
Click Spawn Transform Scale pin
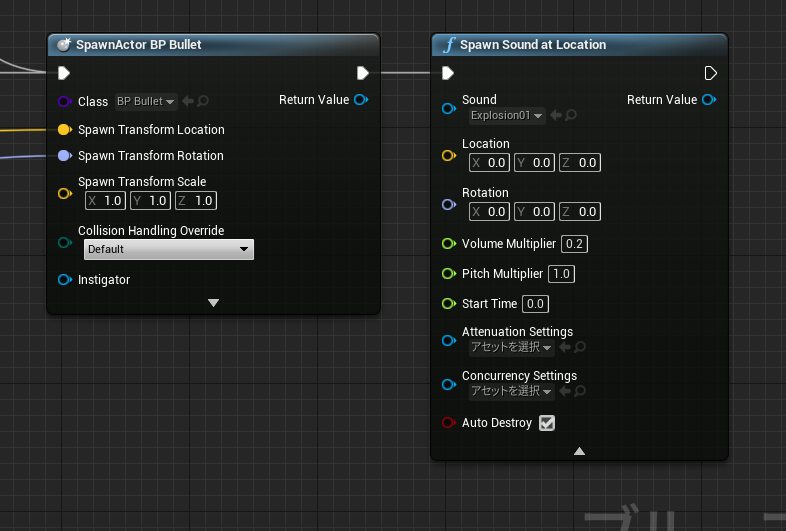[65, 193]
